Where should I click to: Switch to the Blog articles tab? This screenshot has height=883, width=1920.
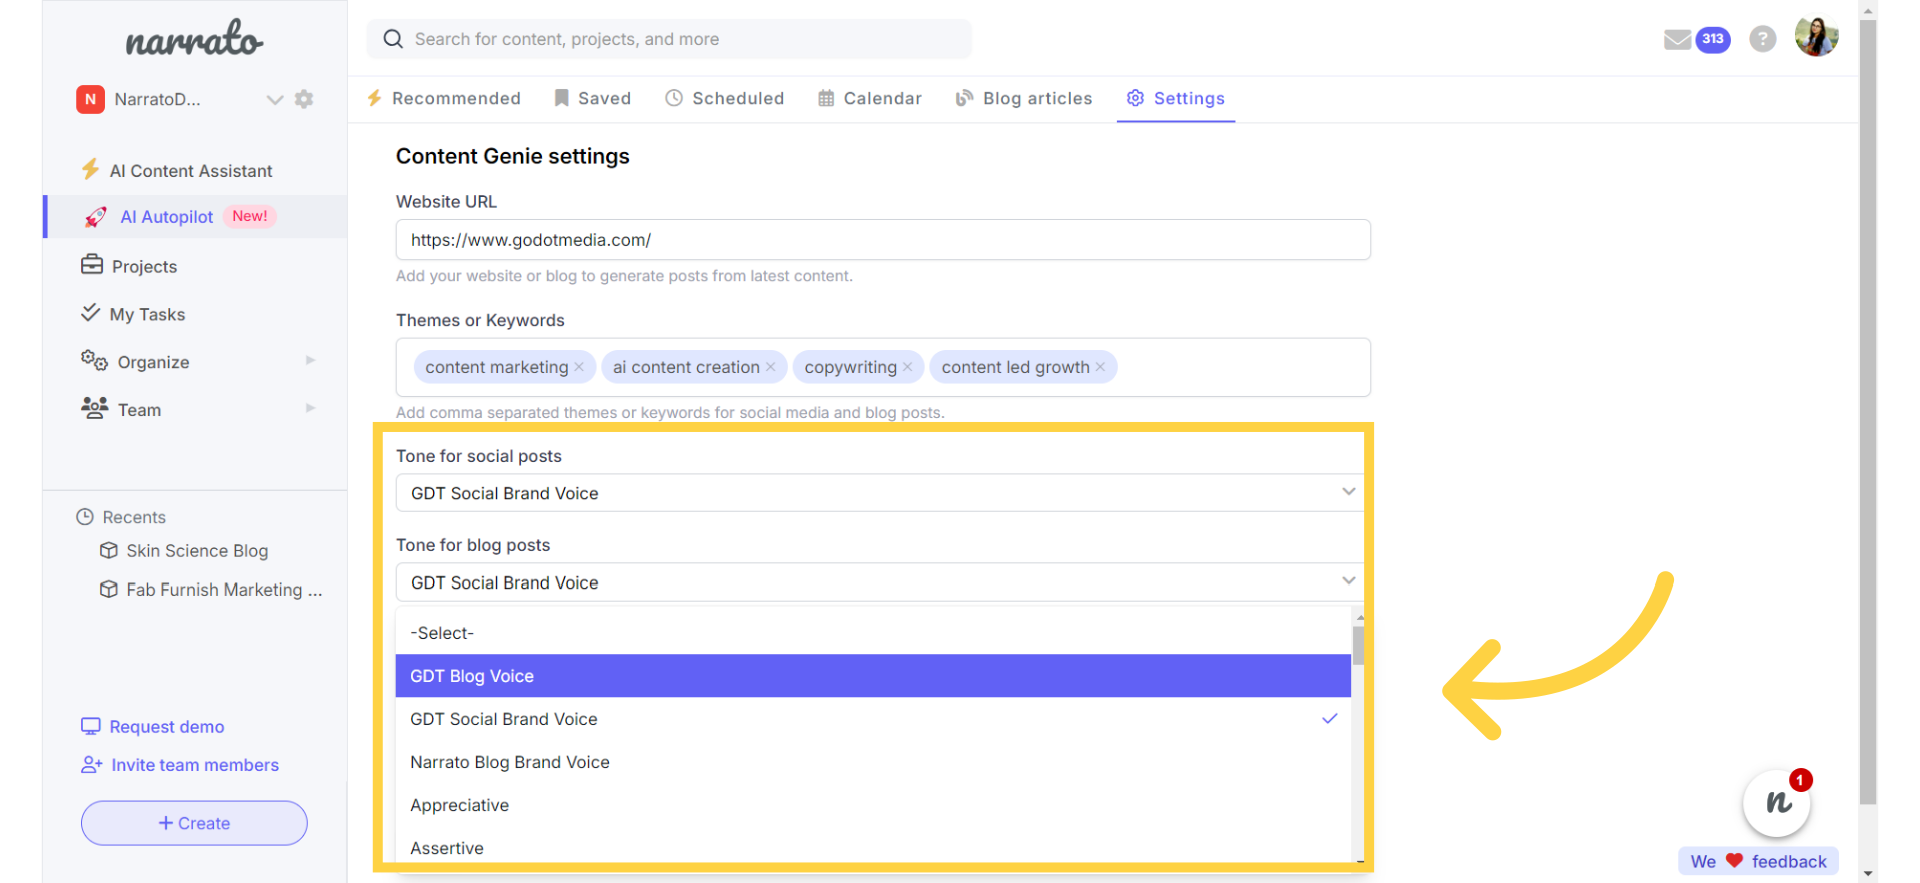tap(1024, 98)
